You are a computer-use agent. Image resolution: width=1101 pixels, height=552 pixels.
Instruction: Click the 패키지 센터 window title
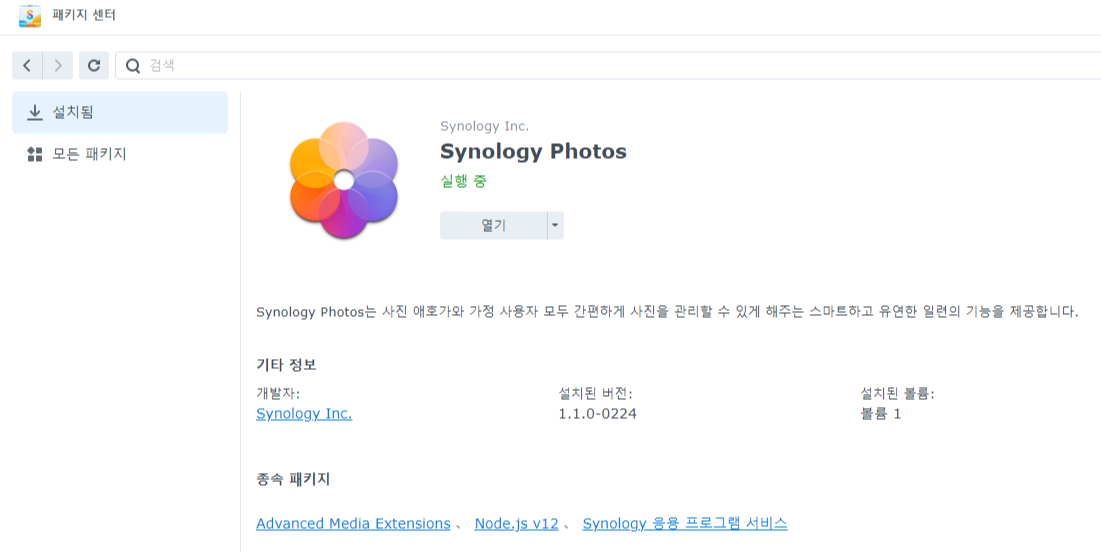pos(84,15)
